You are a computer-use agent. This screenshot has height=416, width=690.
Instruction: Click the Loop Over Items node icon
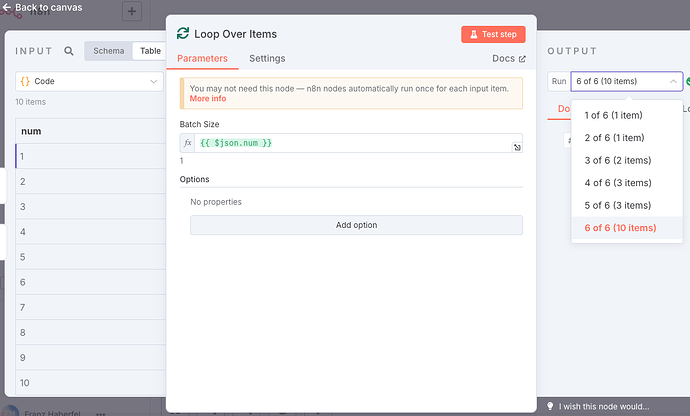pos(183,33)
